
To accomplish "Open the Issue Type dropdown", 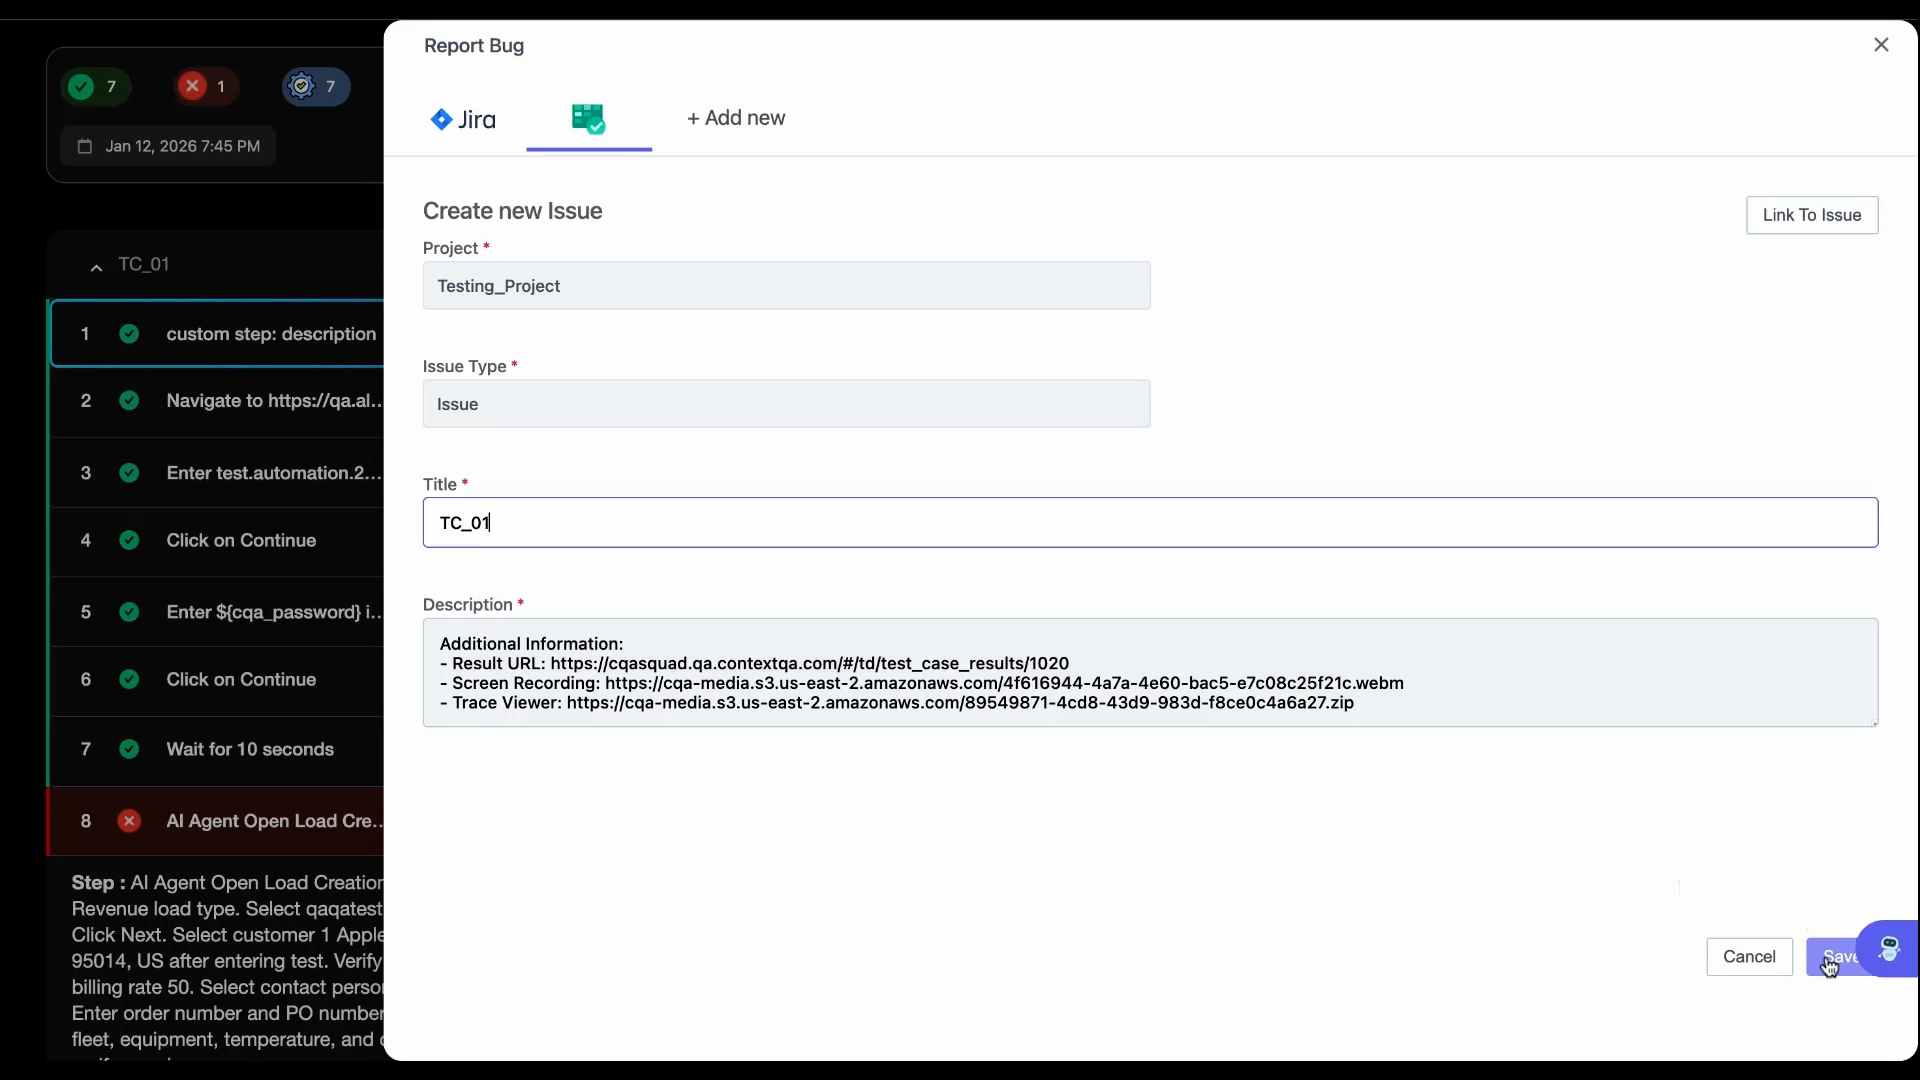I will coord(786,404).
